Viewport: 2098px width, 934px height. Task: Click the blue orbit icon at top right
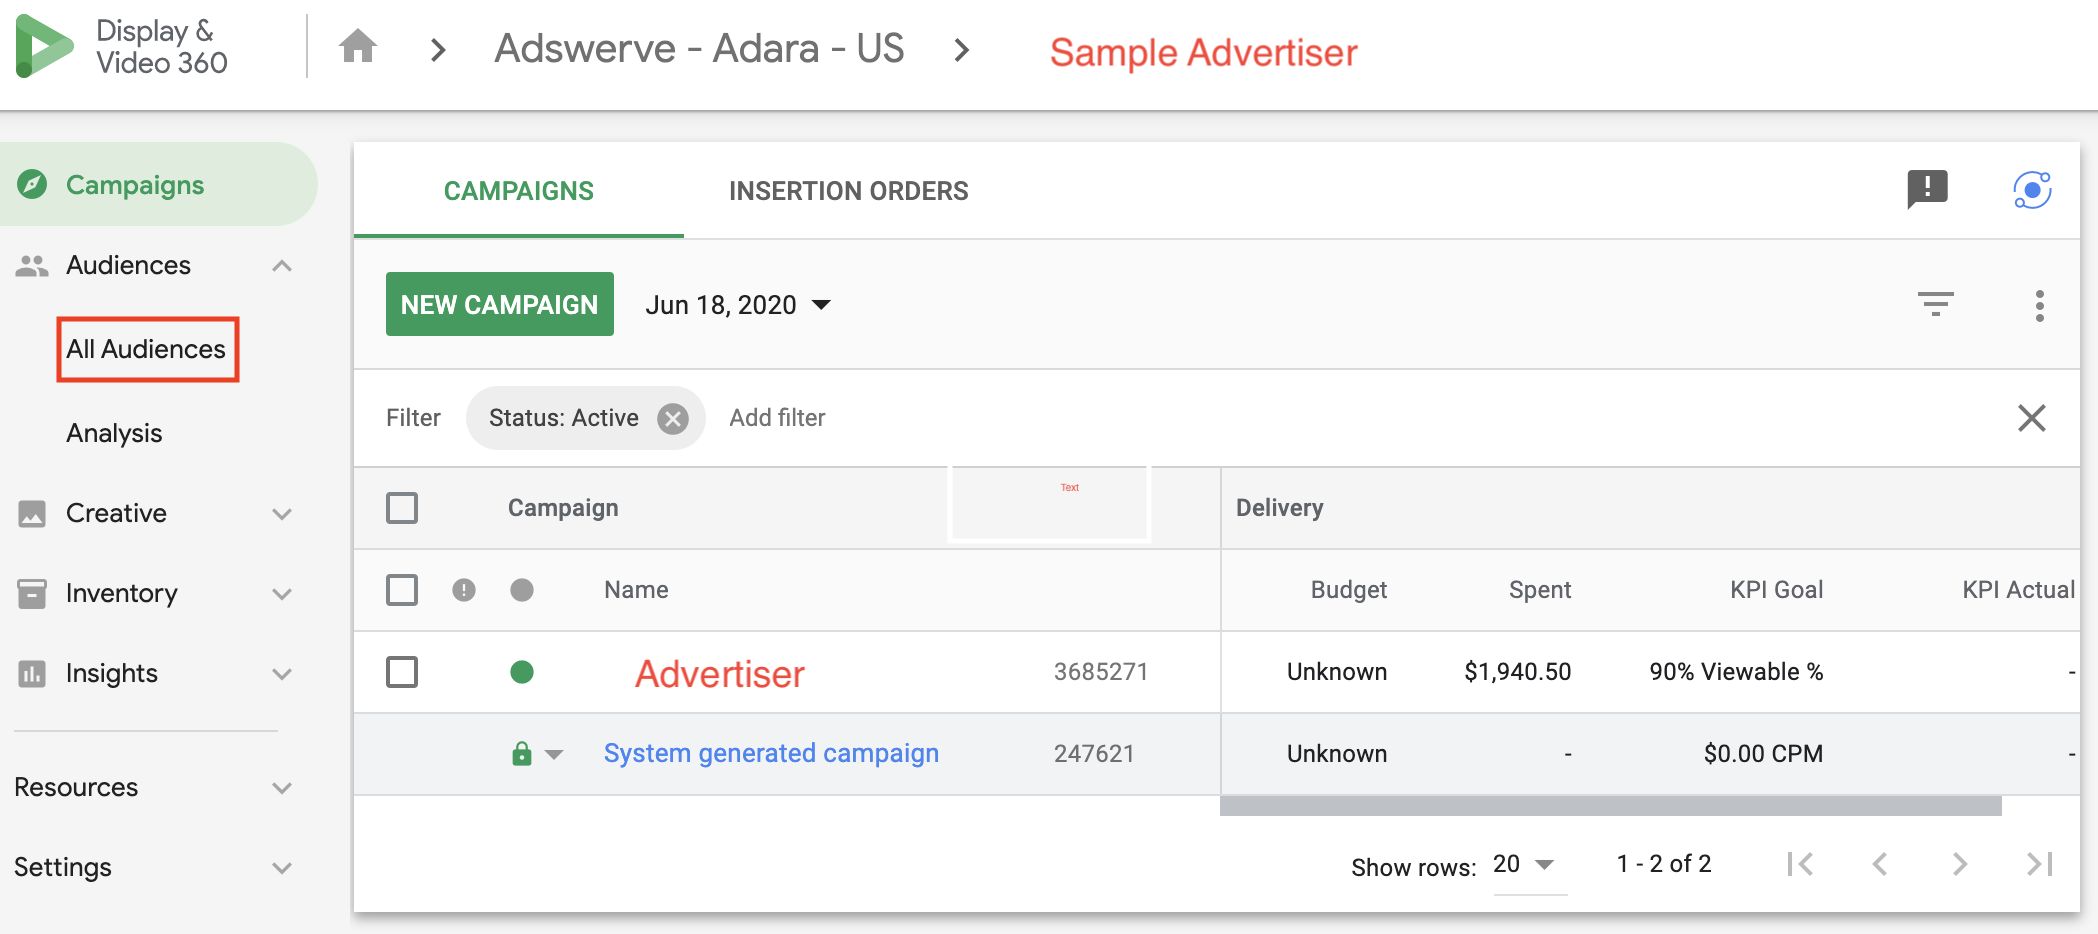(x=2032, y=189)
